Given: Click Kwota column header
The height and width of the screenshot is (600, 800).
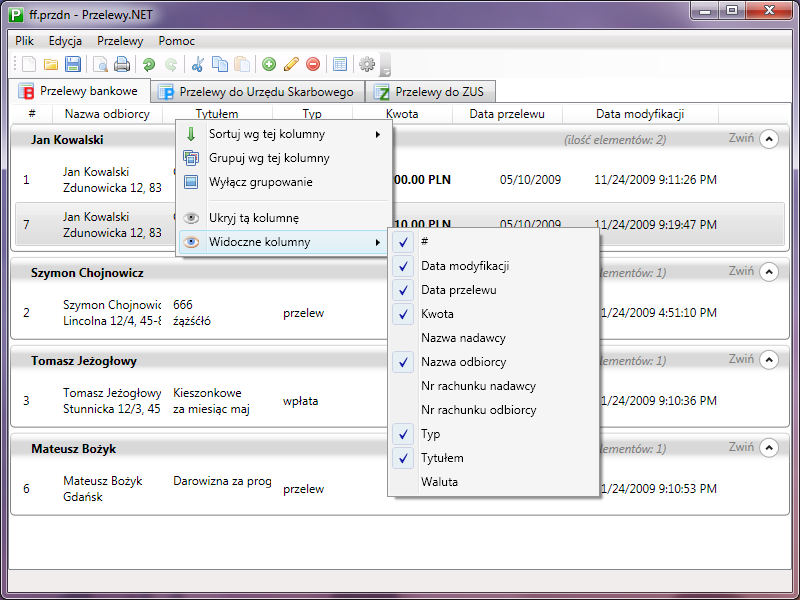Looking at the screenshot, I should 402,113.
